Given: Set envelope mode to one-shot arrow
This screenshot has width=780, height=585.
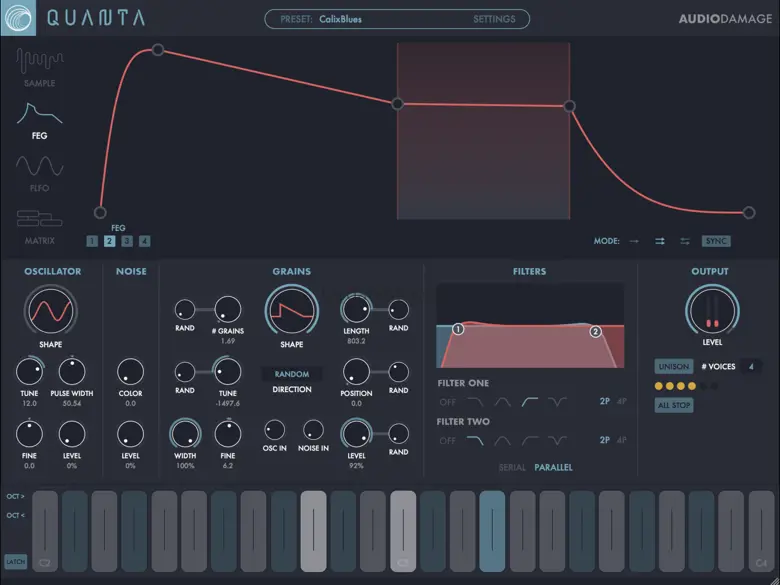Looking at the screenshot, I should pyautogui.click(x=633, y=241).
